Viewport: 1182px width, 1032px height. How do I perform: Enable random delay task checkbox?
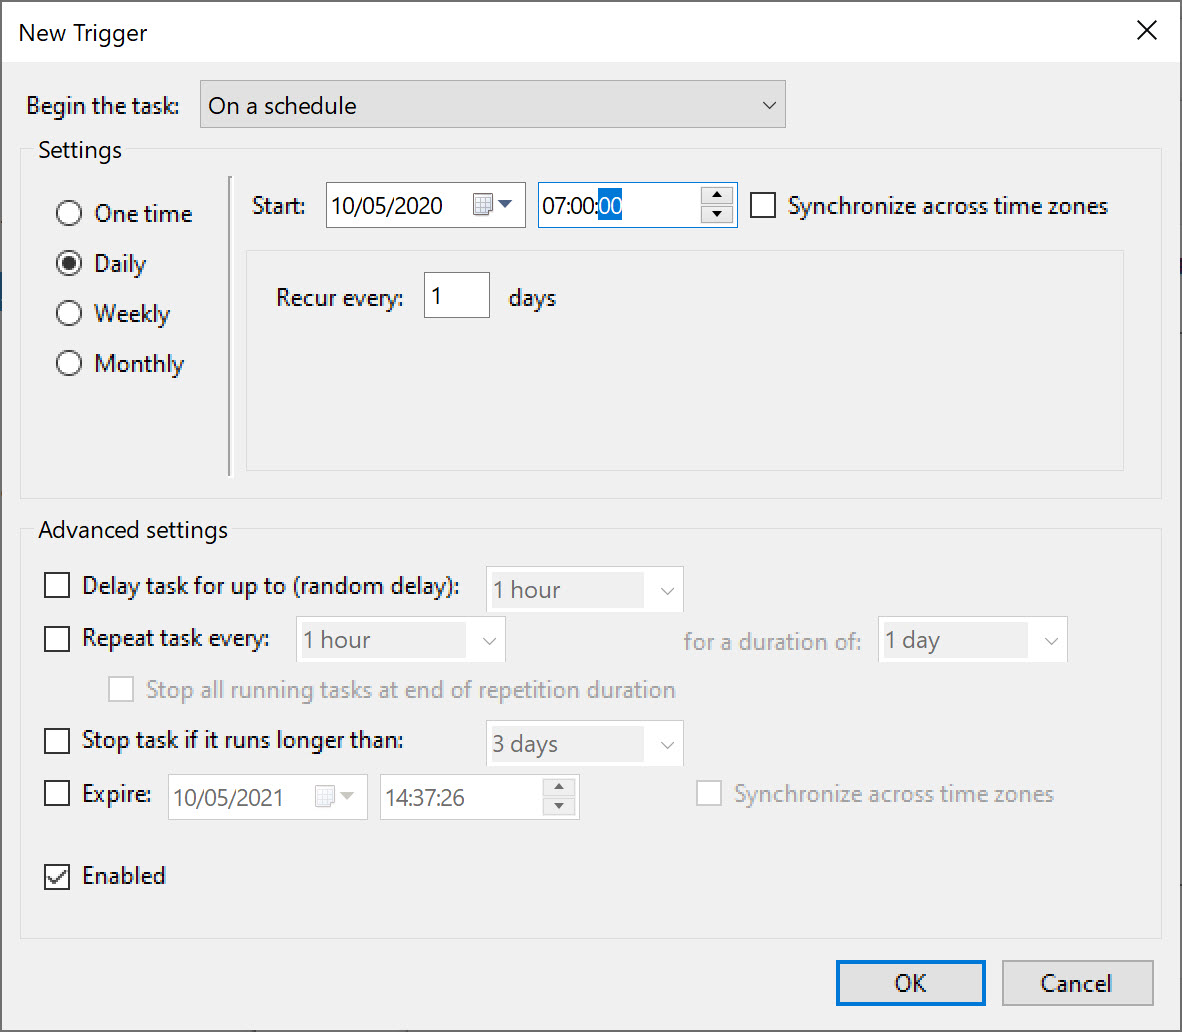[x=57, y=586]
